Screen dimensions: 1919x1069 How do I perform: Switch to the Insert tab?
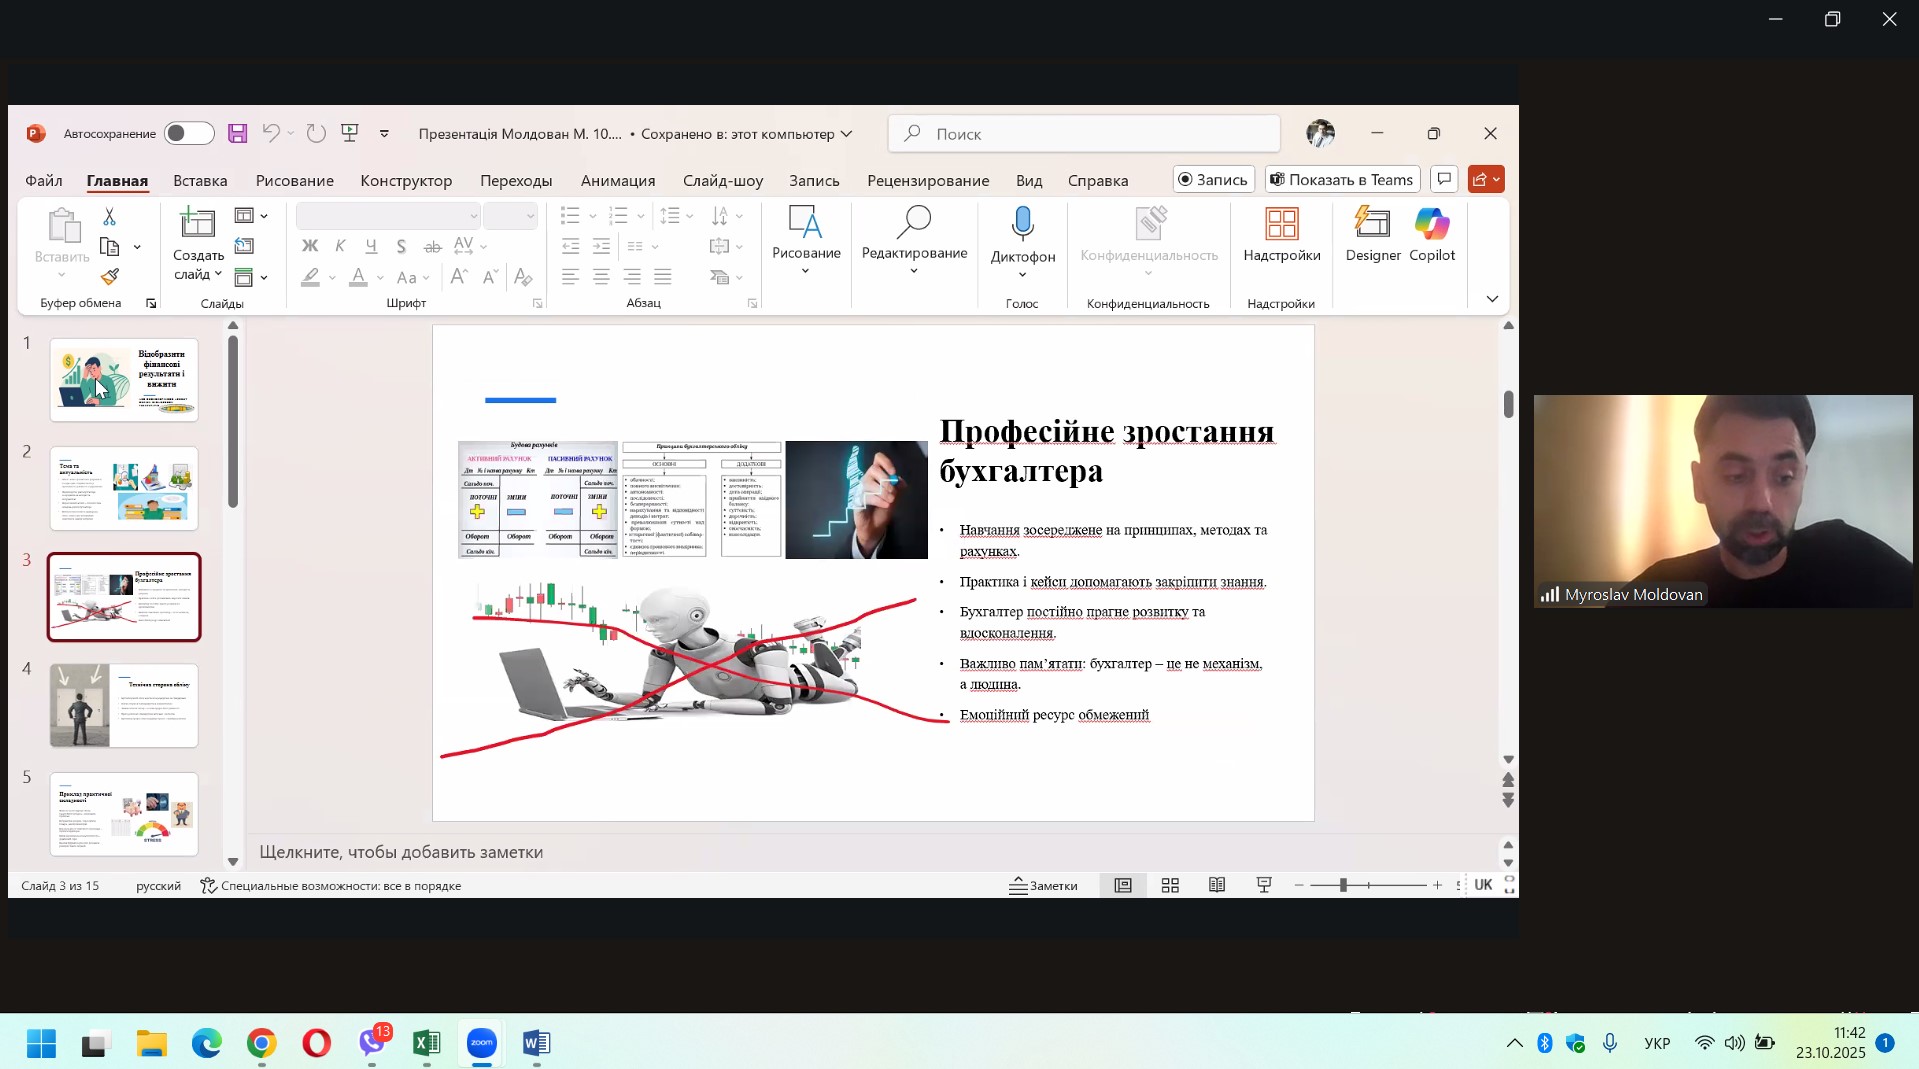coord(200,181)
